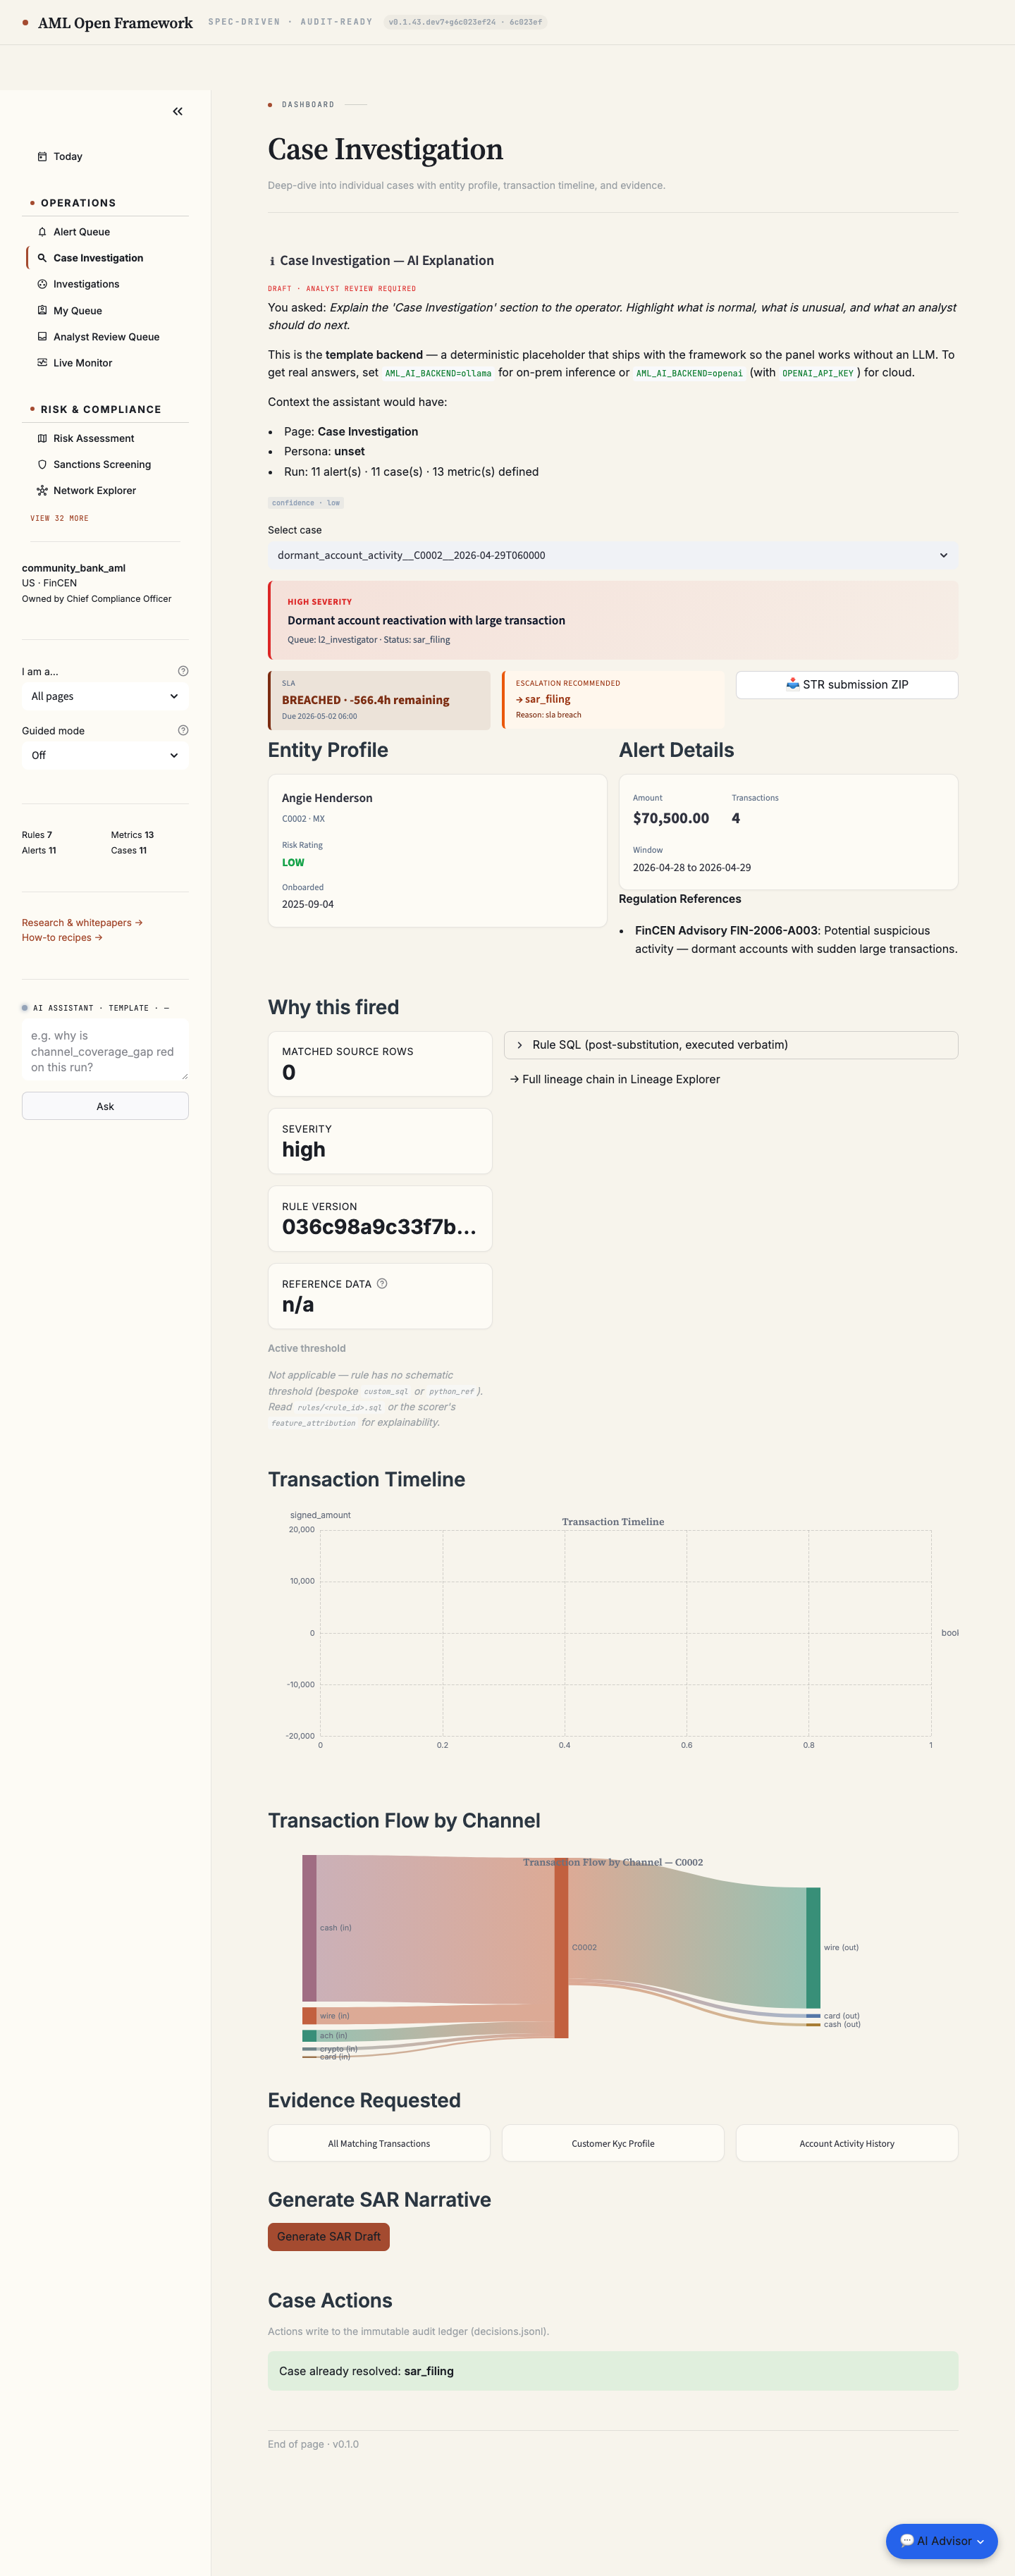Click the shield icon for Sanctions Screening

[42, 464]
